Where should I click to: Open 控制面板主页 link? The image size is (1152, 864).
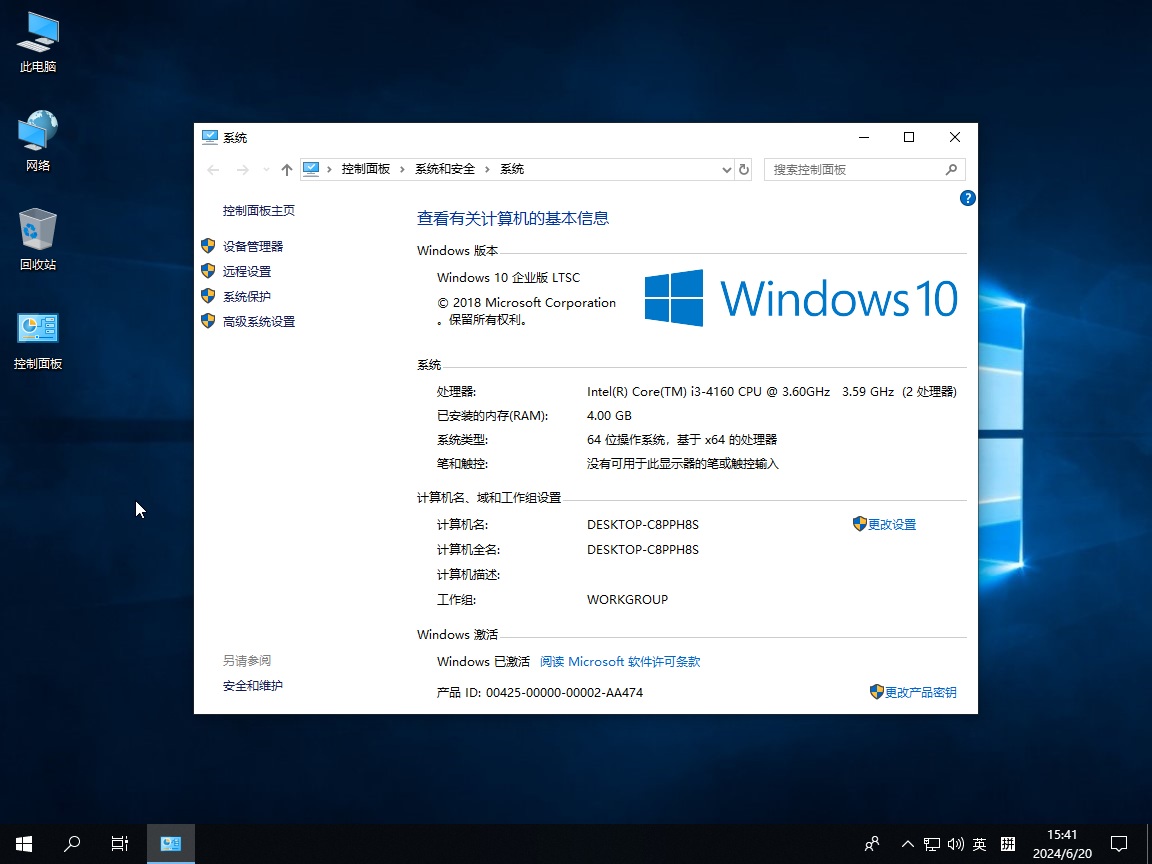[x=259, y=211]
